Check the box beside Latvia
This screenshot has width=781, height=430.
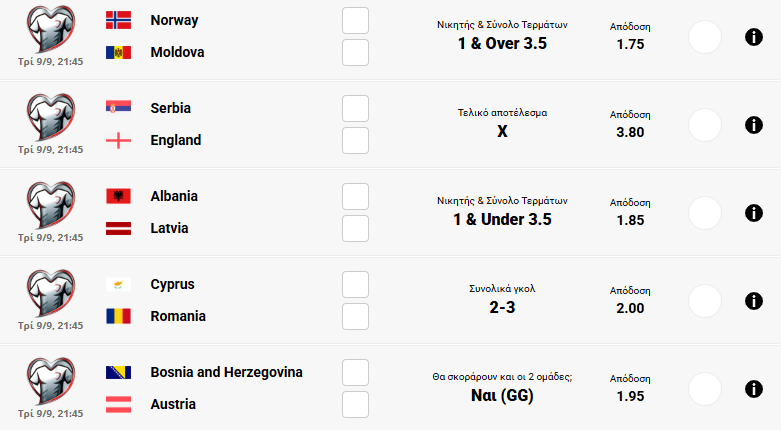[355, 228]
